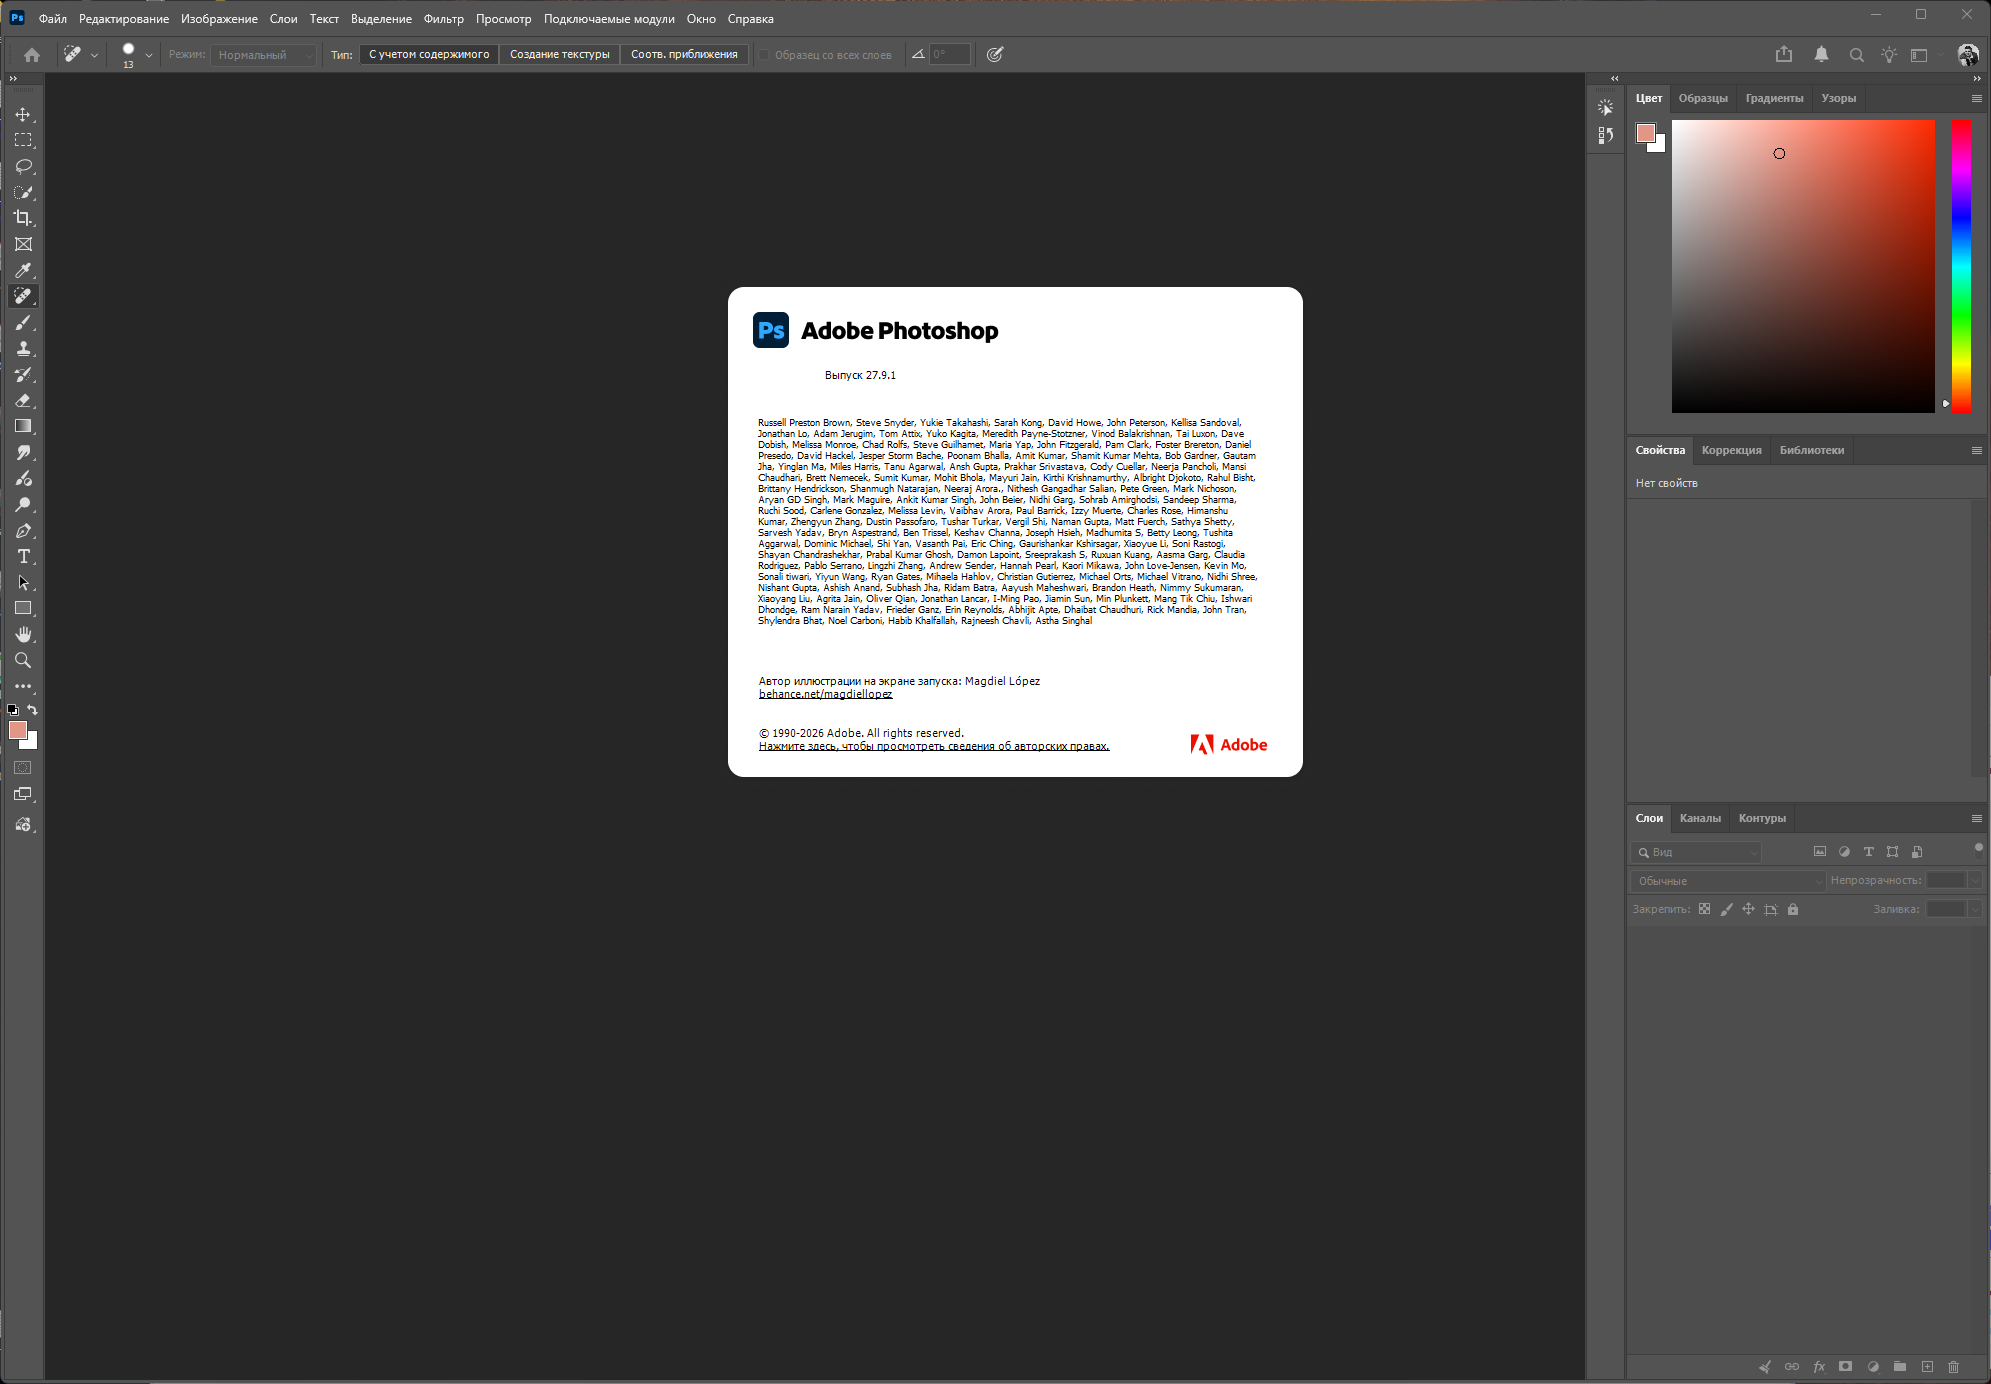Select the Pen tool
Viewport: 1991px width, 1384px height.
pos(23,530)
